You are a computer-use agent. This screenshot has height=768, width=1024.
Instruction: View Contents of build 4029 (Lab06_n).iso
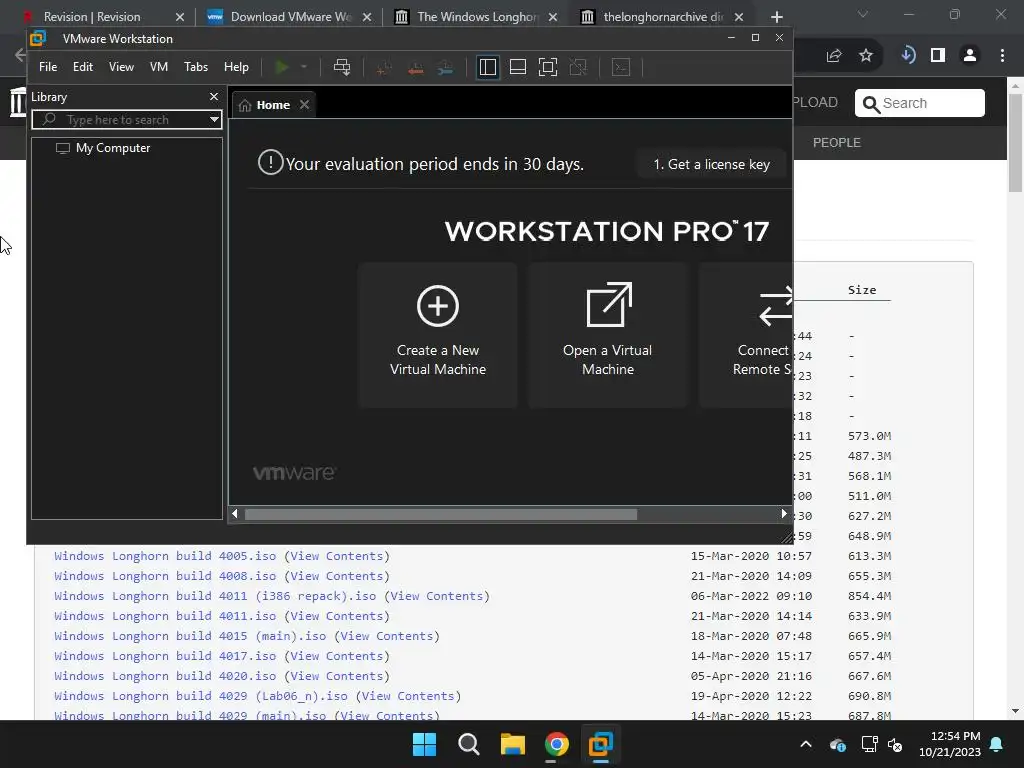[408, 696]
